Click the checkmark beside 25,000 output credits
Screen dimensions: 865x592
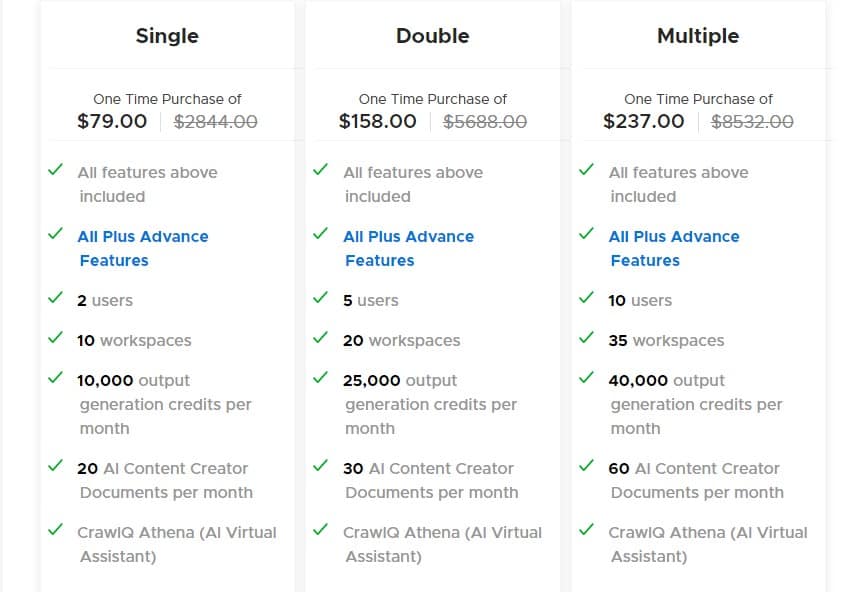(321, 378)
